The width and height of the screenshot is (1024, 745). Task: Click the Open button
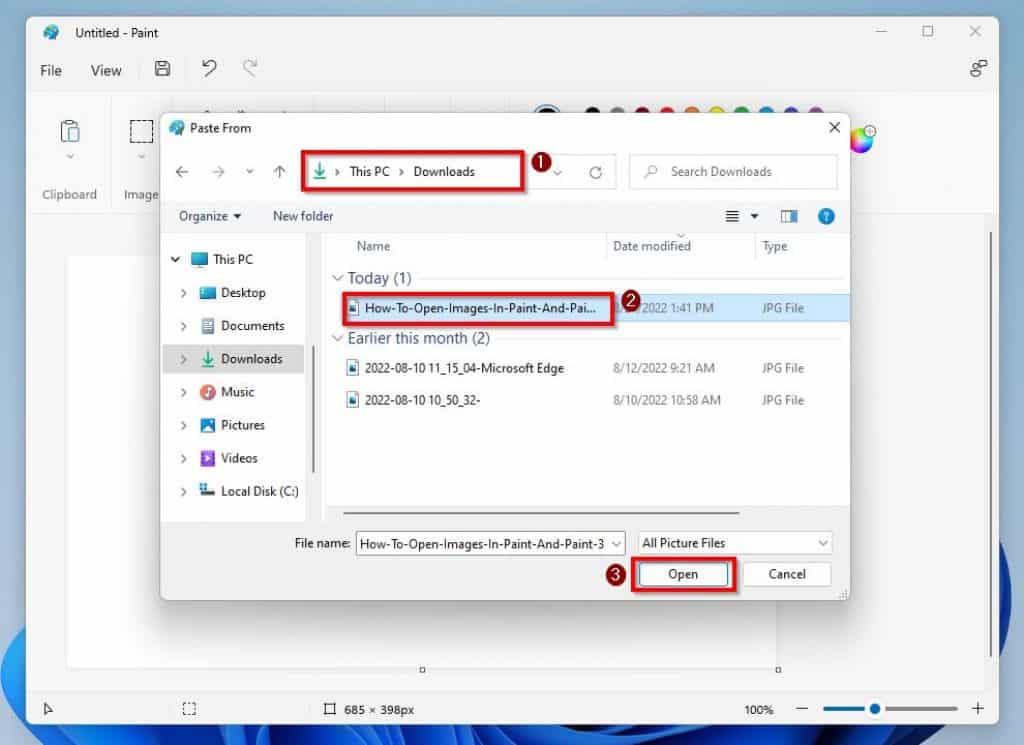683,574
